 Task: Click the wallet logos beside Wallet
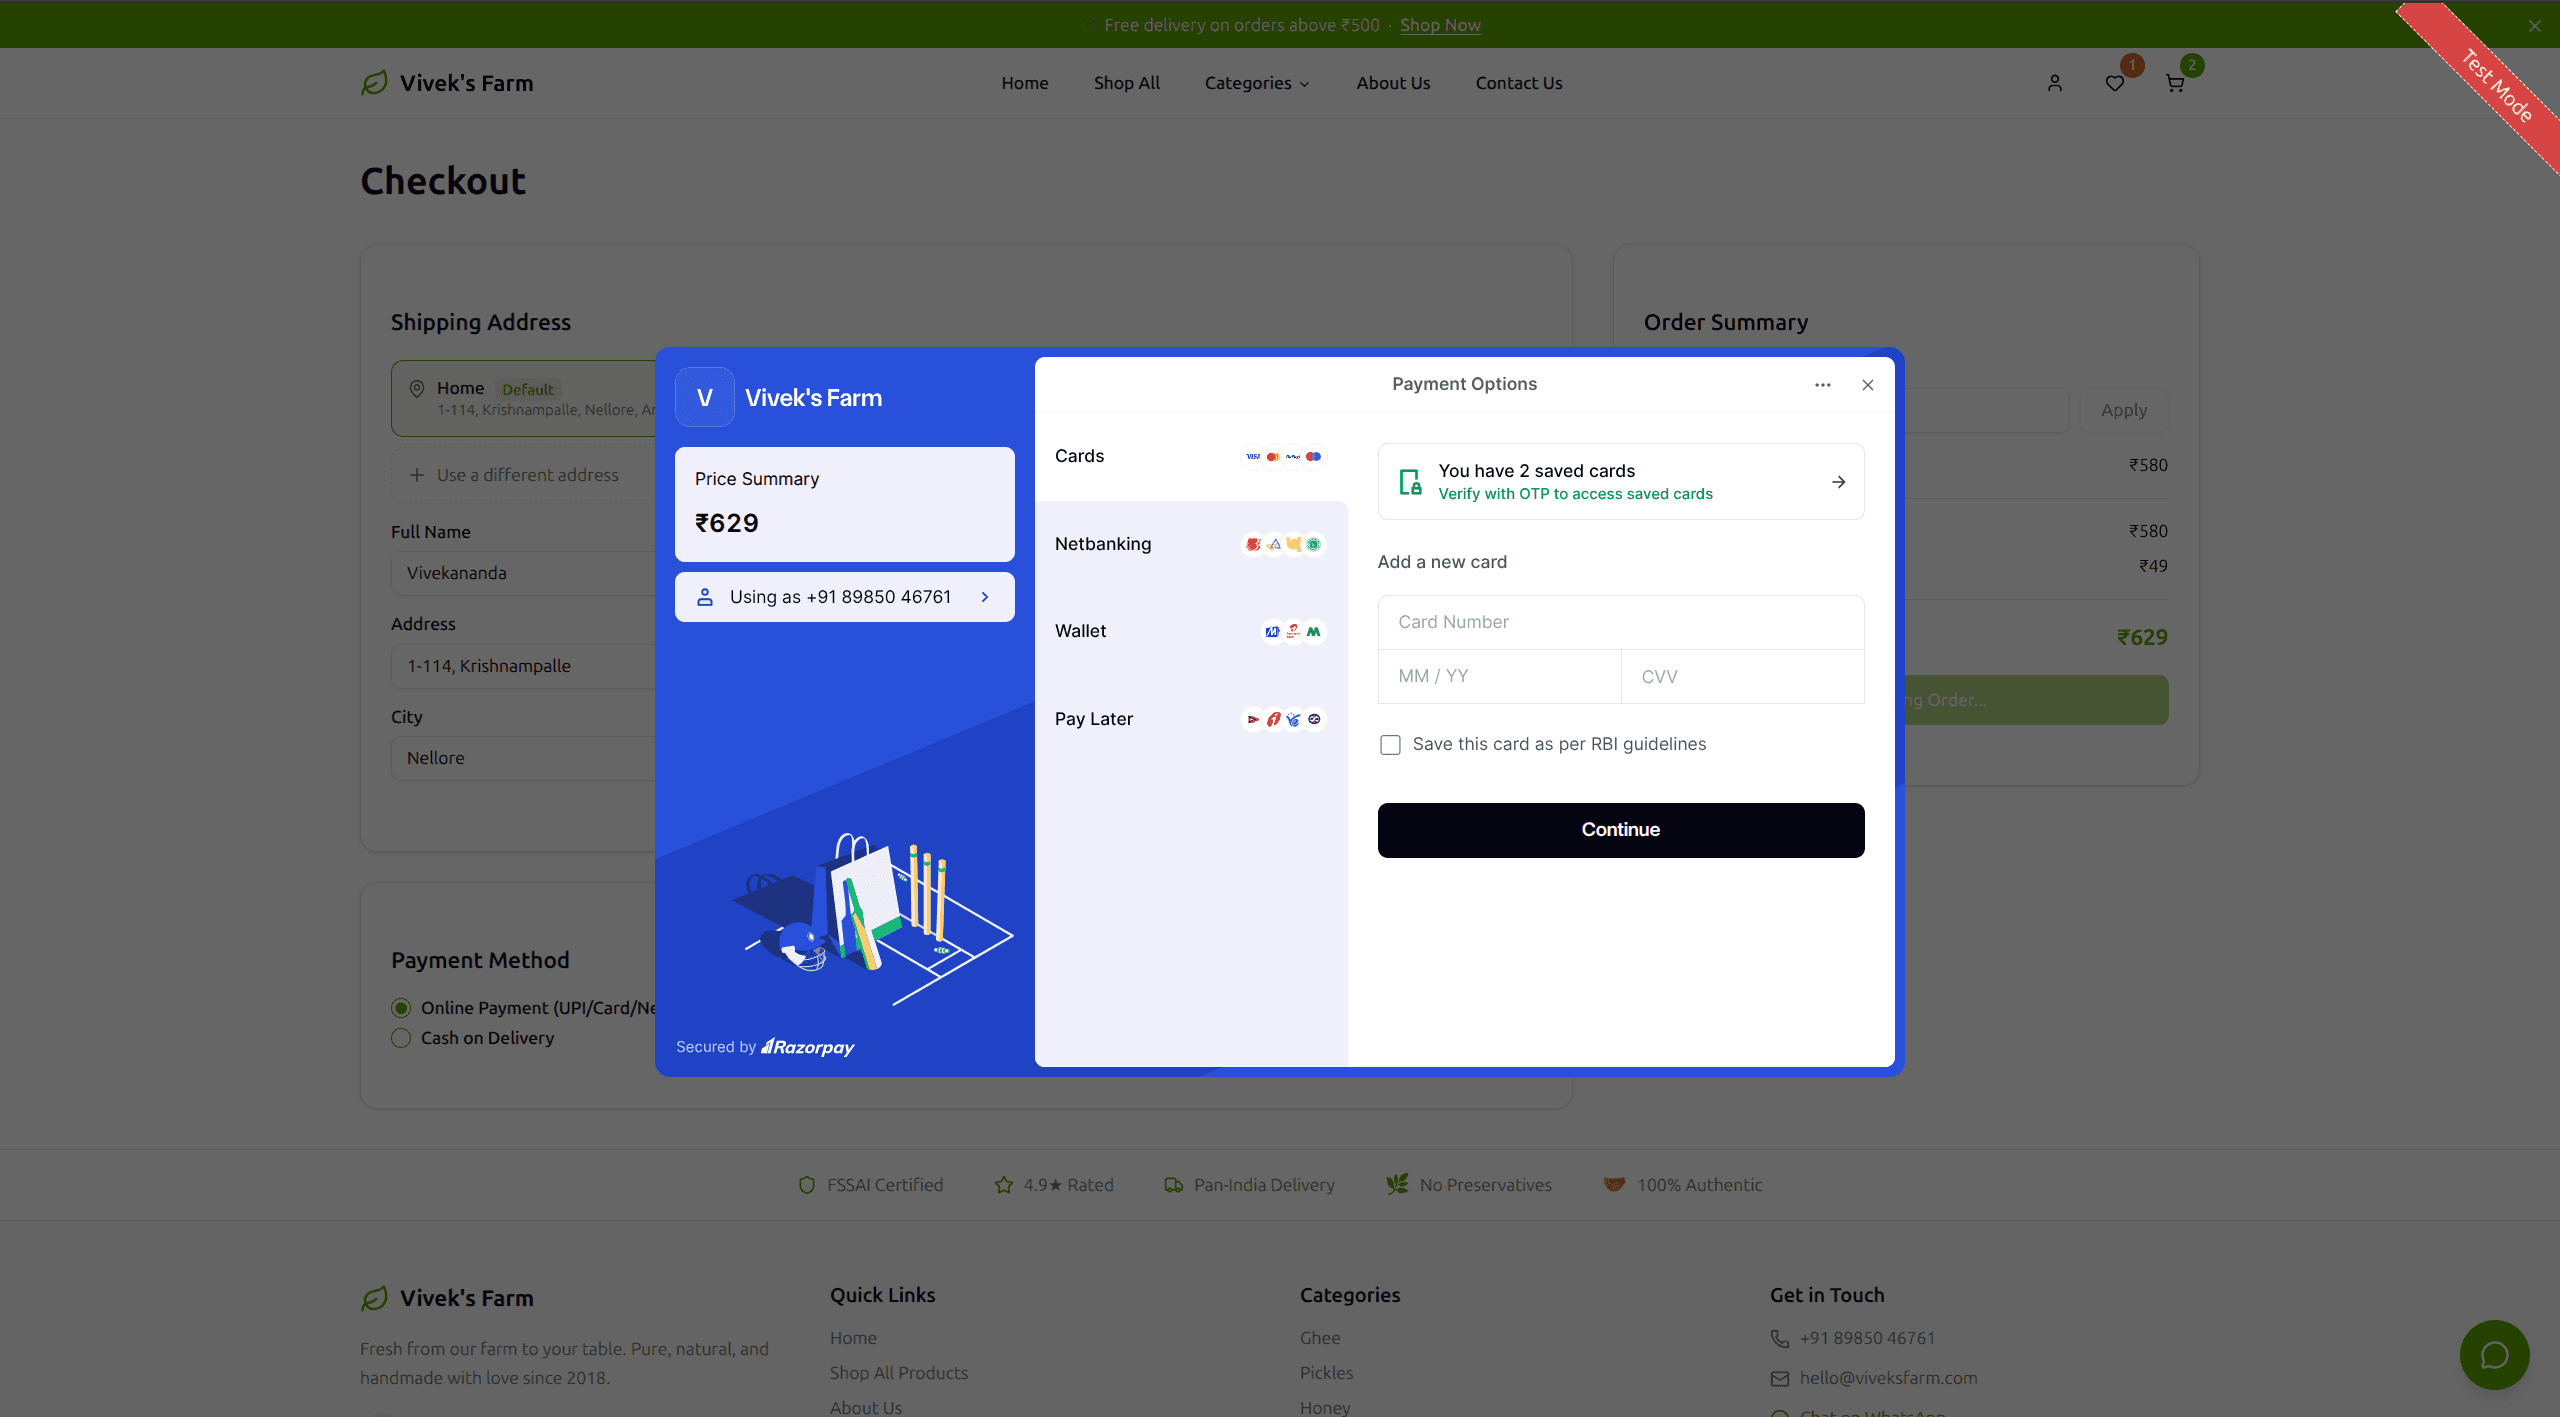point(1293,631)
